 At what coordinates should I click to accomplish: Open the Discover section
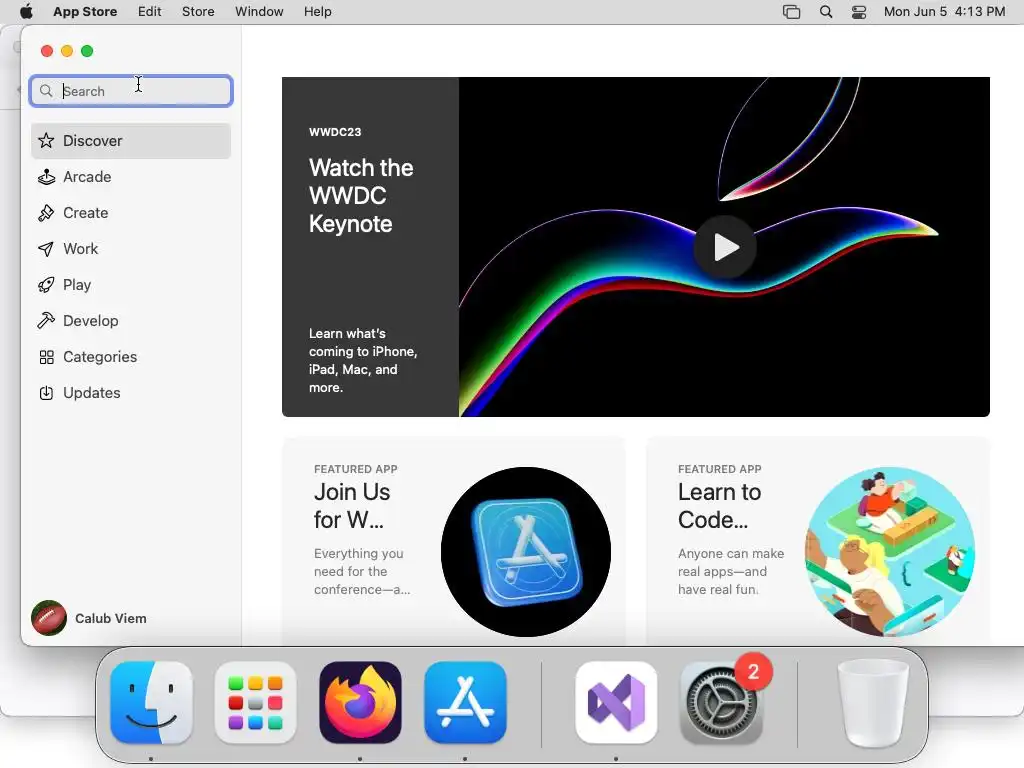131,141
